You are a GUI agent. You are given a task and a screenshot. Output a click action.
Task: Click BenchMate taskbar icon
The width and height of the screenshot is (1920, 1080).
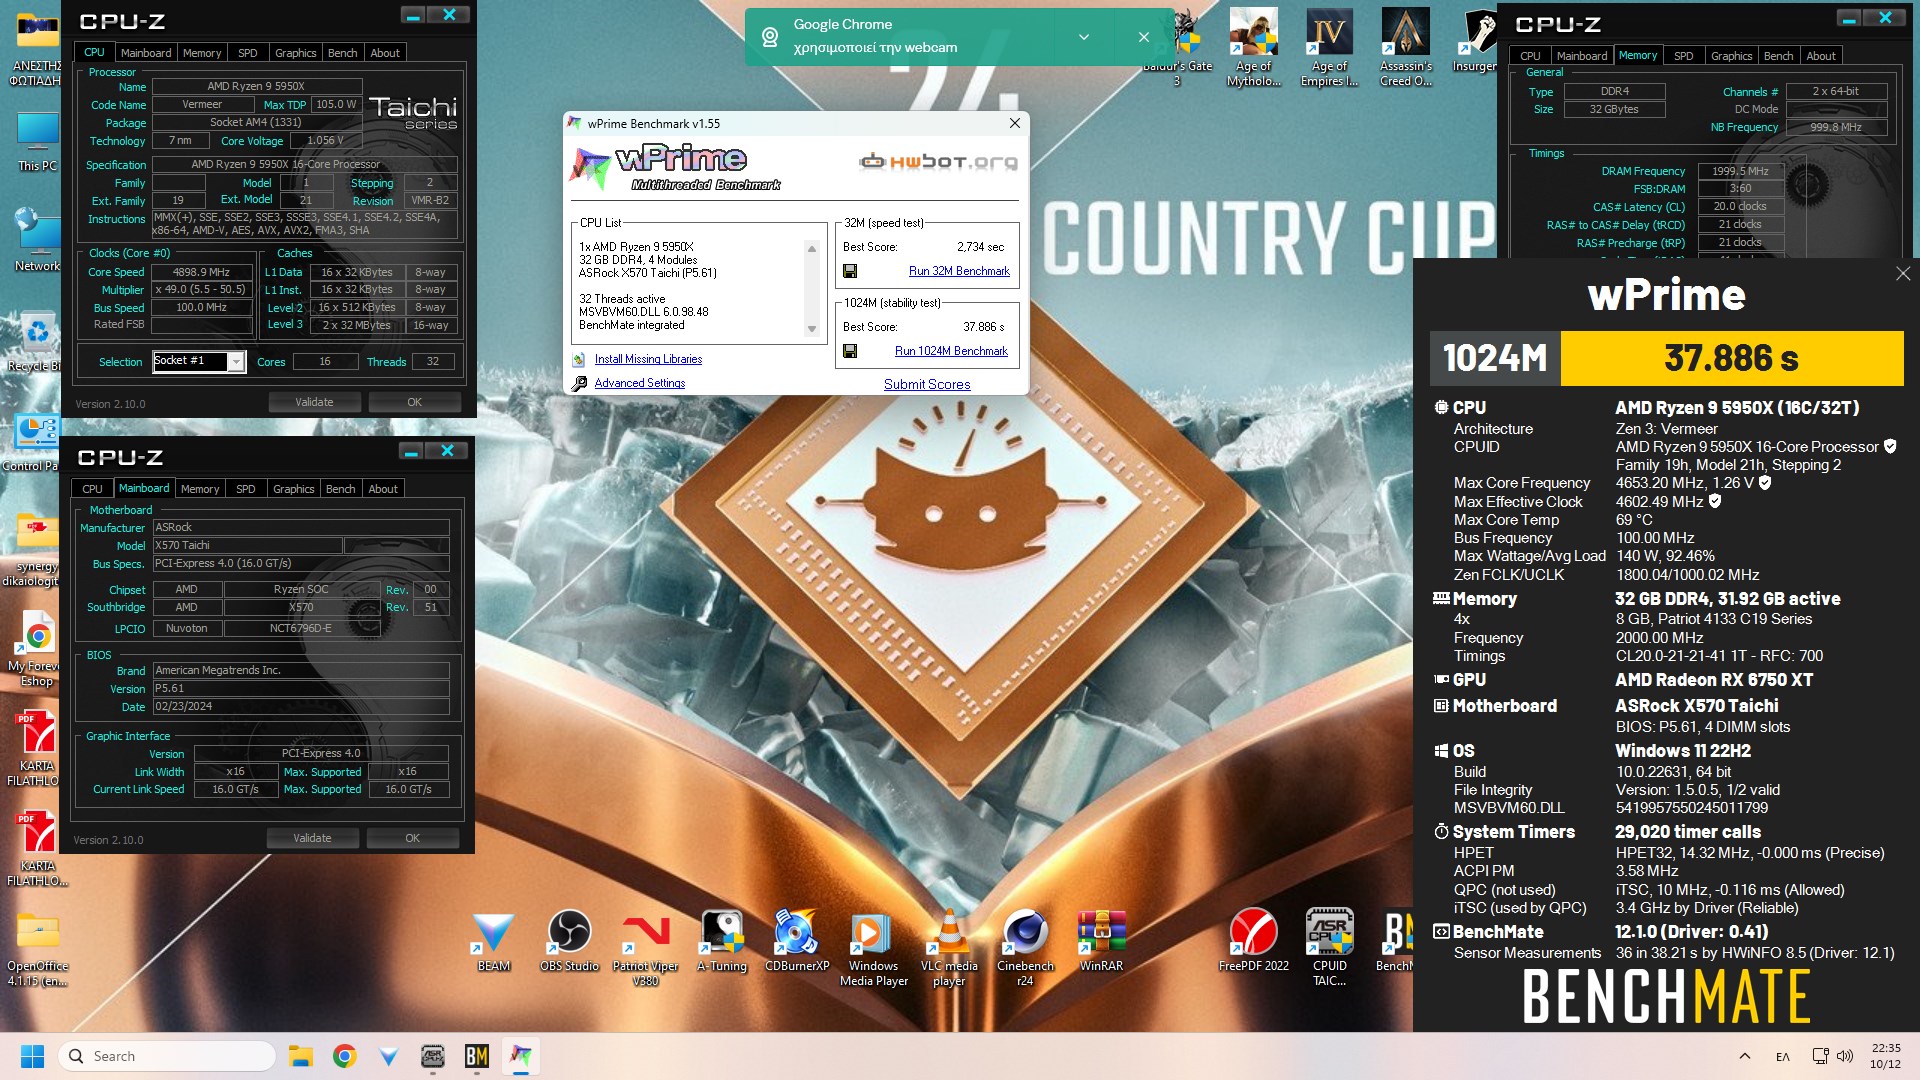pyautogui.click(x=477, y=1056)
